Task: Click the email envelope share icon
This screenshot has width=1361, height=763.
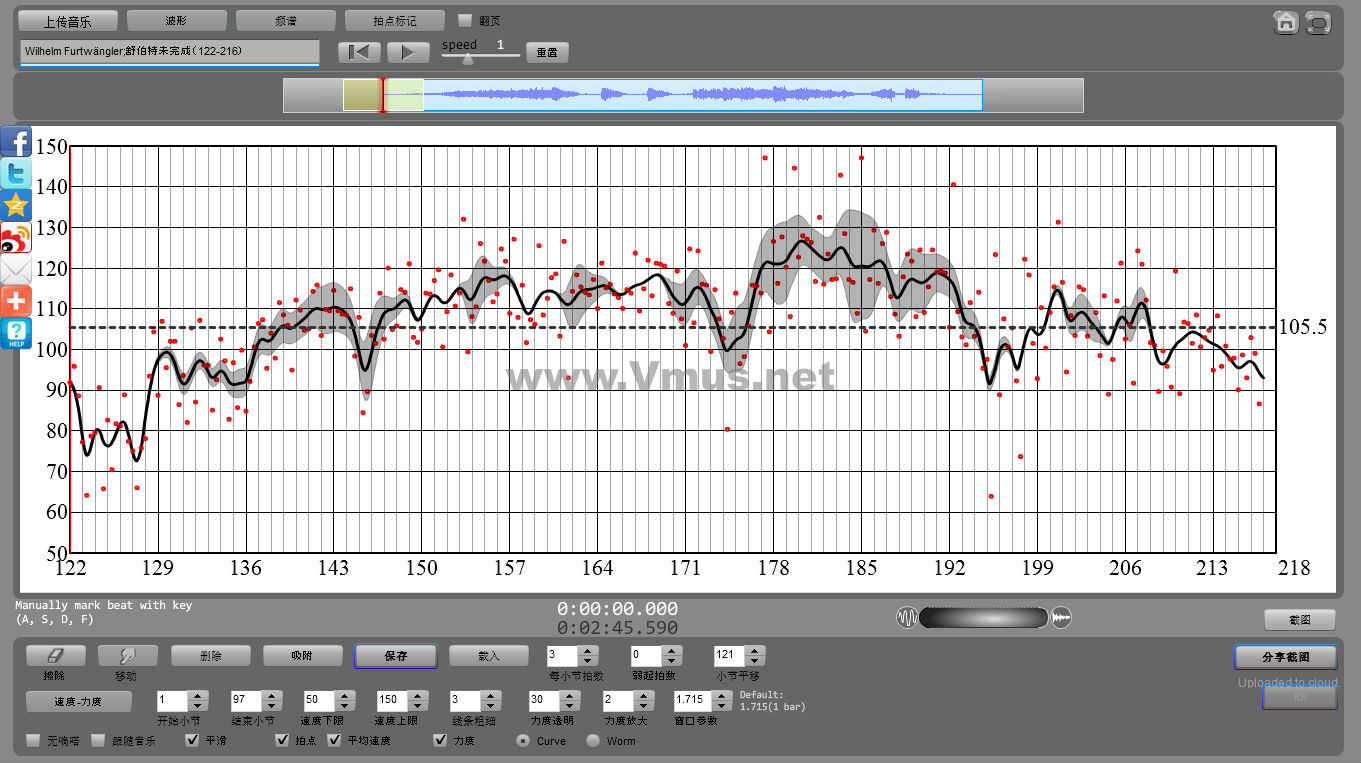Action: coord(16,269)
